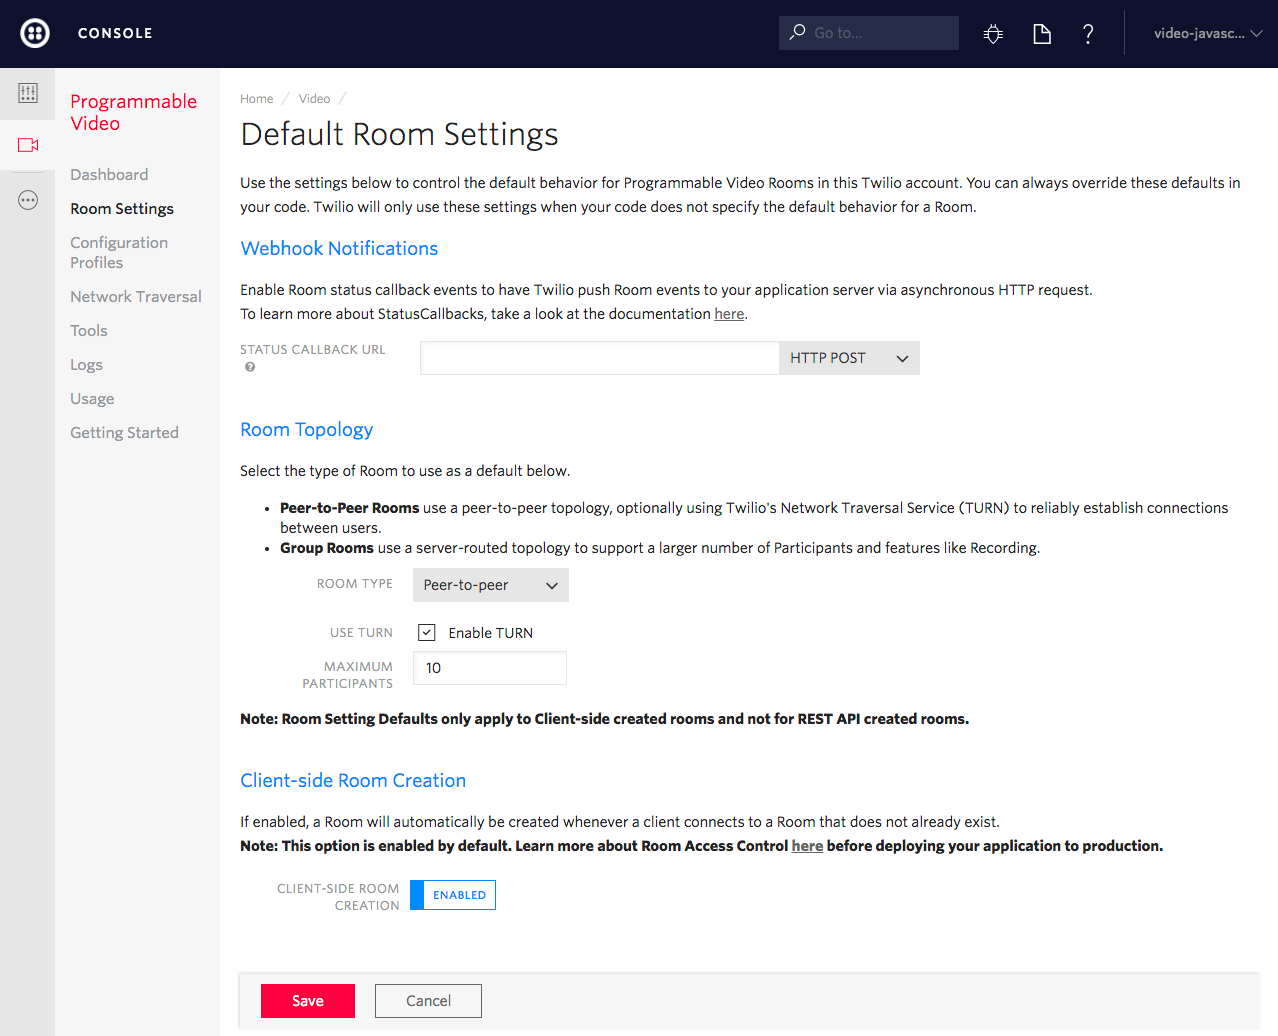The image size is (1278, 1036).
Task: Open Getting Started in the sidebar
Action: pyautogui.click(x=124, y=432)
